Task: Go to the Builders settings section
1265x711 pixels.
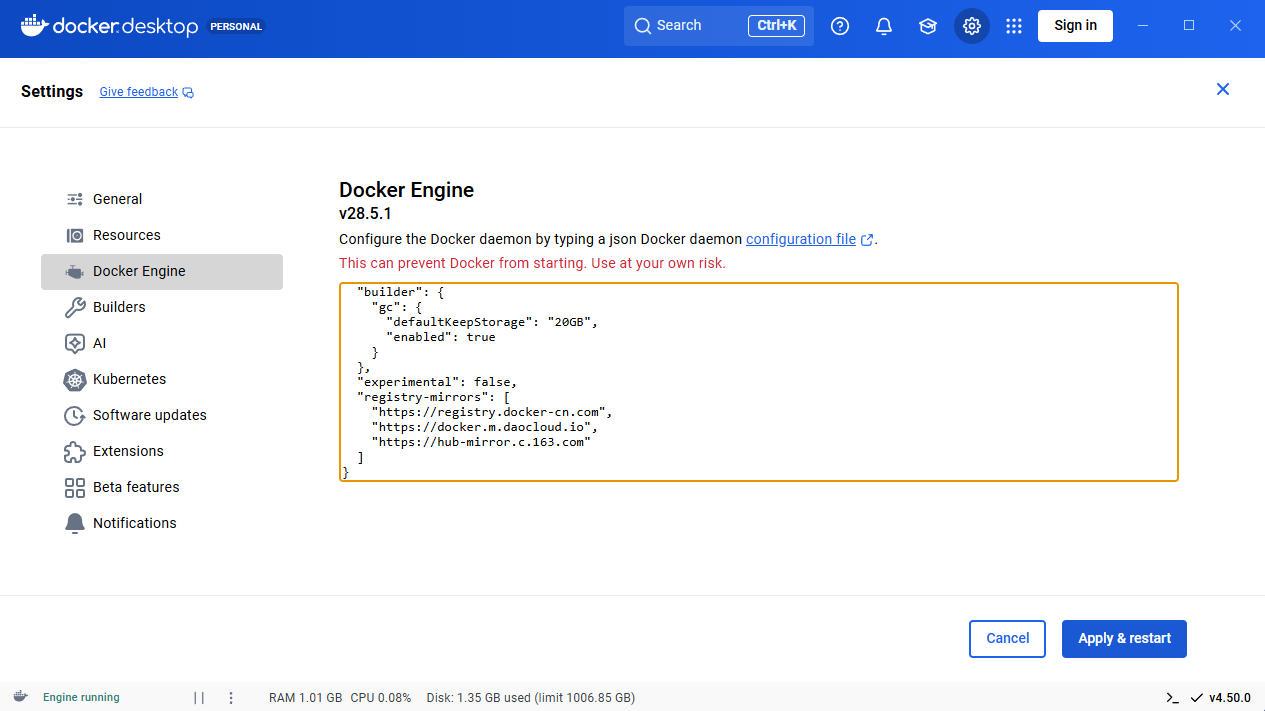Action: pyautogui.click(x=162, y=307)
